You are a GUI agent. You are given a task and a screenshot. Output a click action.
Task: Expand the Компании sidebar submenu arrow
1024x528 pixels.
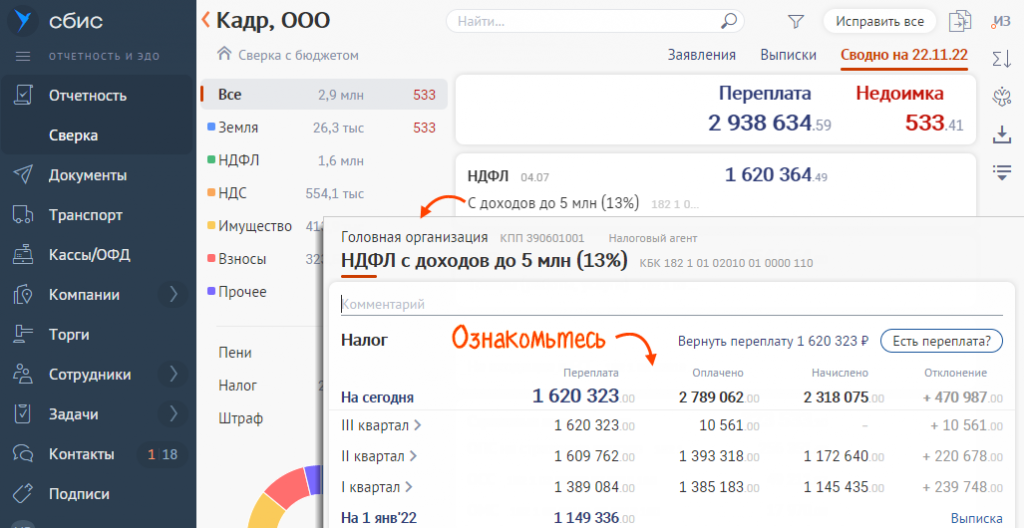pos(173,294)
